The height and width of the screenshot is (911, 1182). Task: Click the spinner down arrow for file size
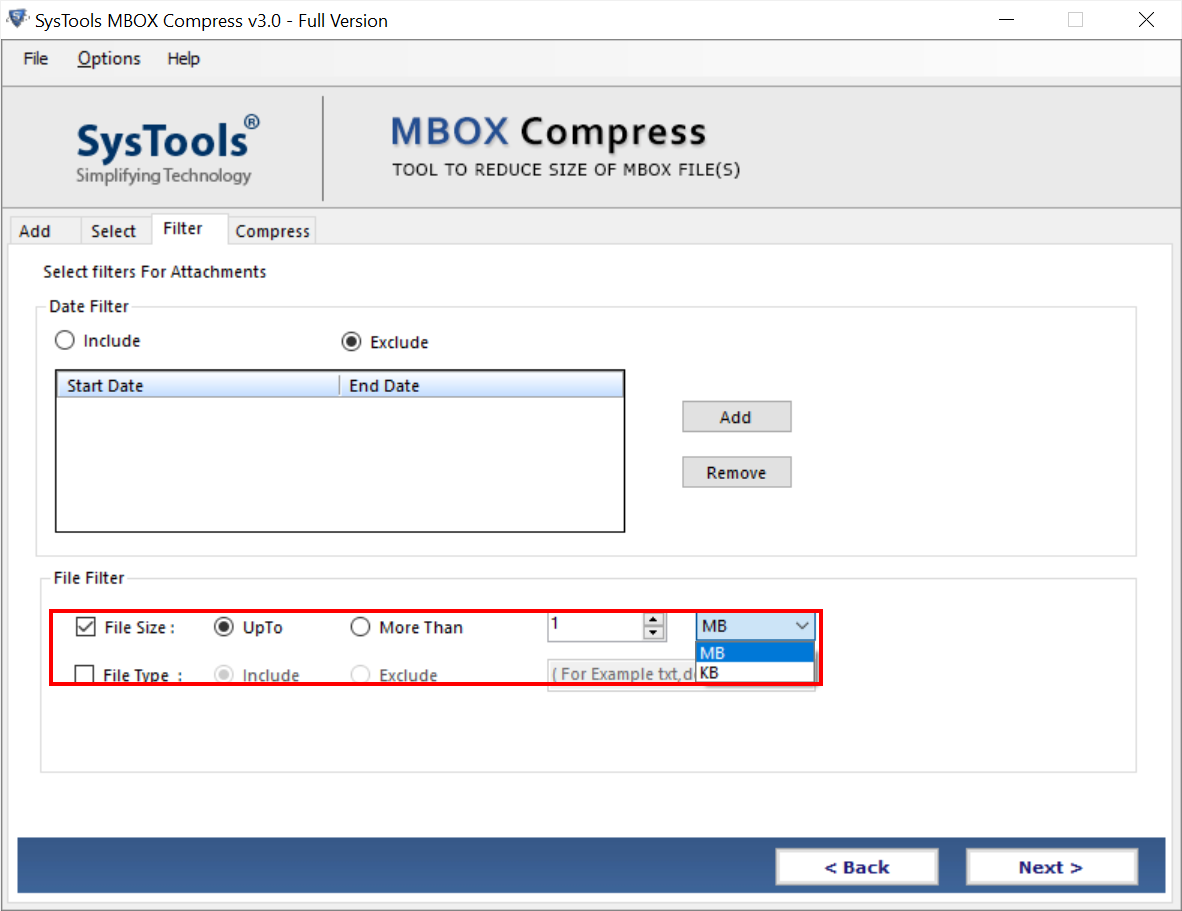(x=654, y=631)
